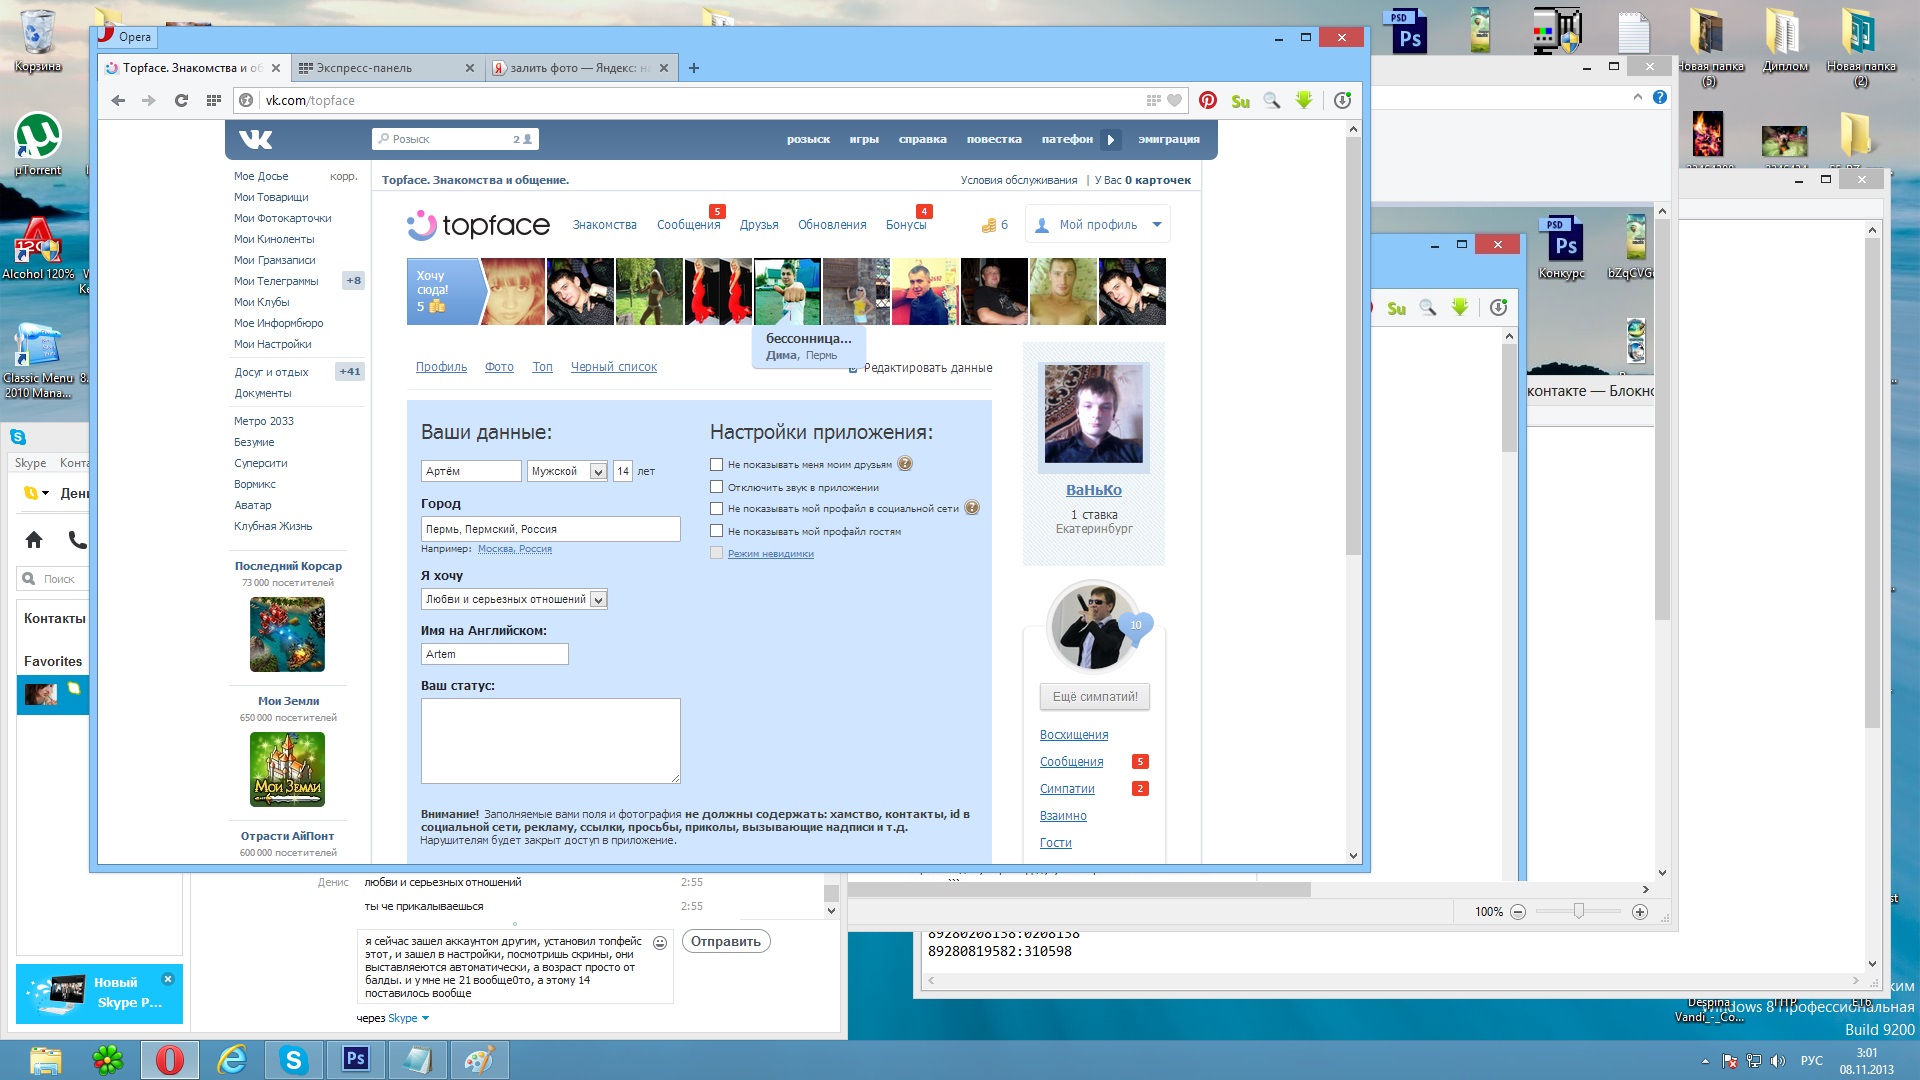Open the 'Знакомства' tab in topface

[604, 225]
